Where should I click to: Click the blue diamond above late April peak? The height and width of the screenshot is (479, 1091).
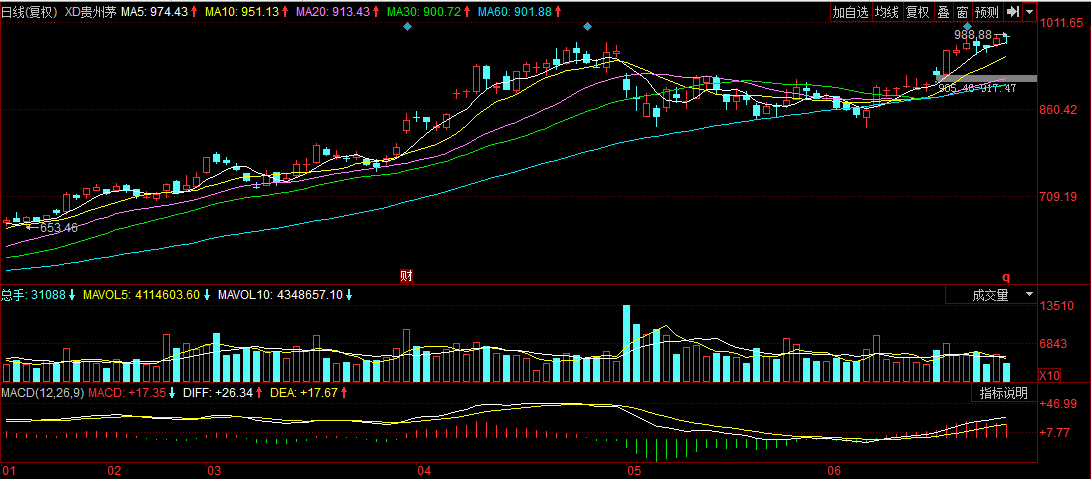pyautogui.click(x=587, y=26)
